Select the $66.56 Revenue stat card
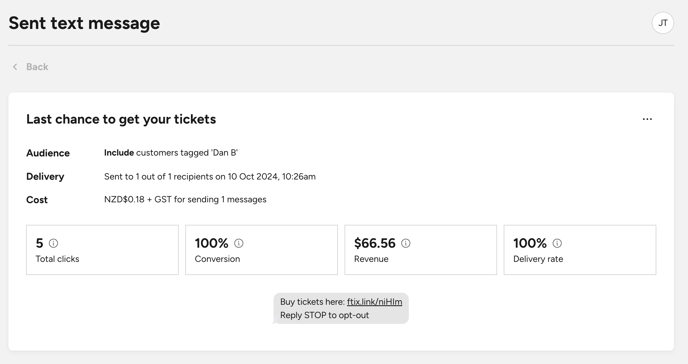 tap(420, 250)
